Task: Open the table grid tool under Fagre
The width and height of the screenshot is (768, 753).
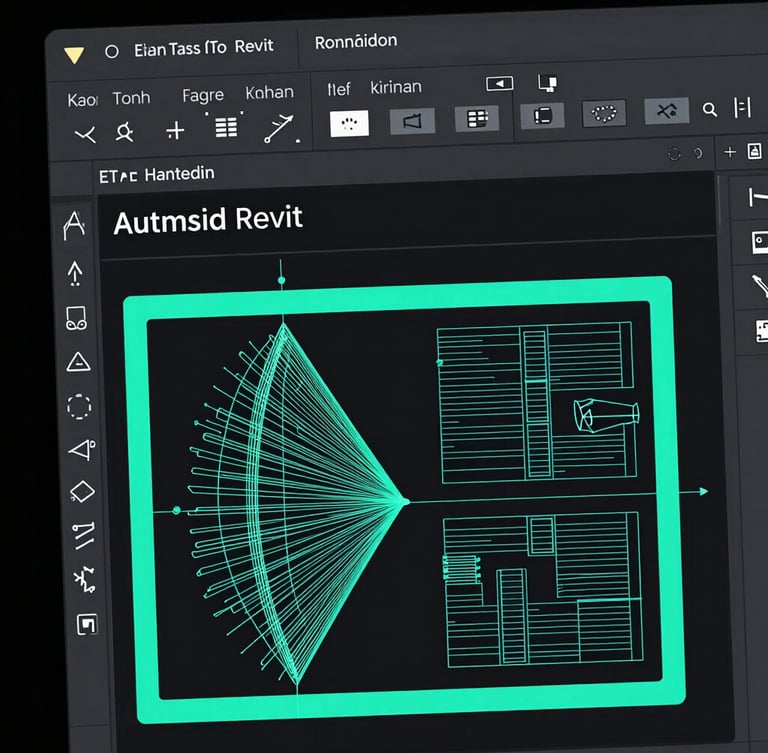Action: pyautogui.click(x=226, y=127)
